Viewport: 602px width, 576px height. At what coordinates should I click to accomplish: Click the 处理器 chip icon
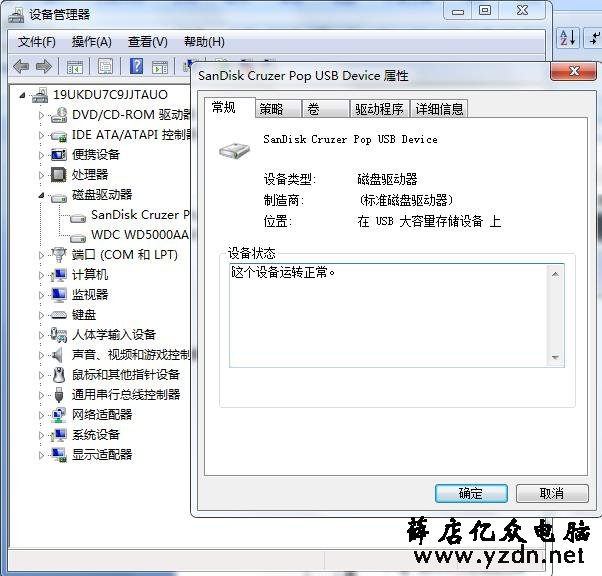[59, 175]
